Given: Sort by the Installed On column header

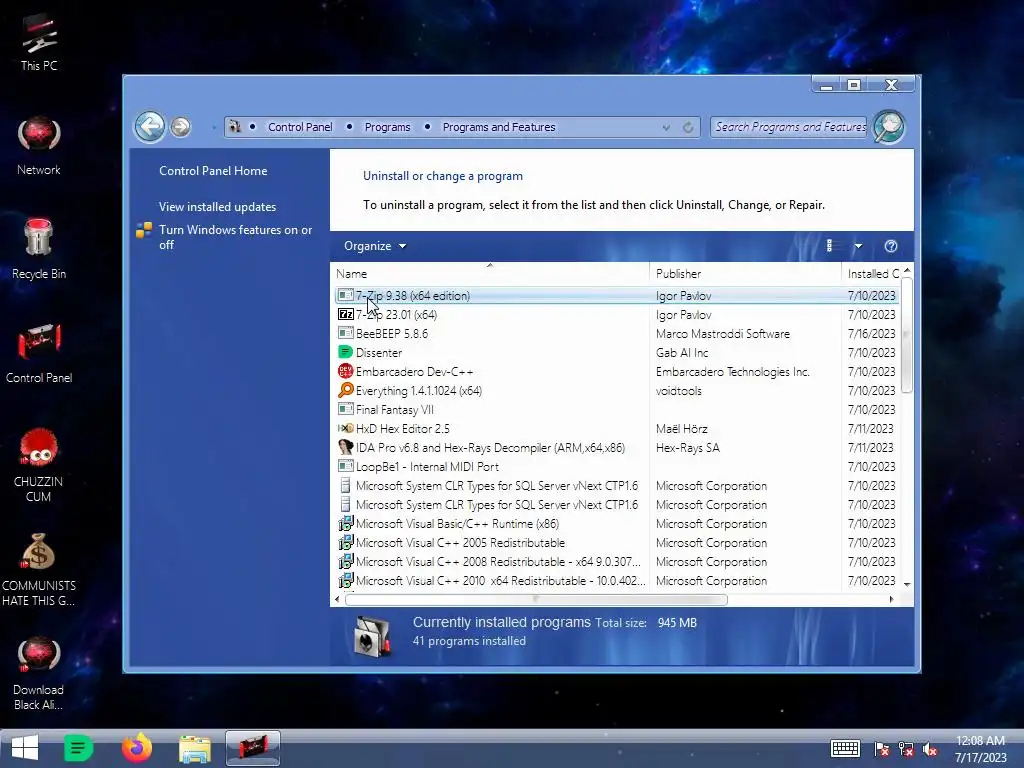Looking at the screenshot, I should pos(872,273).
